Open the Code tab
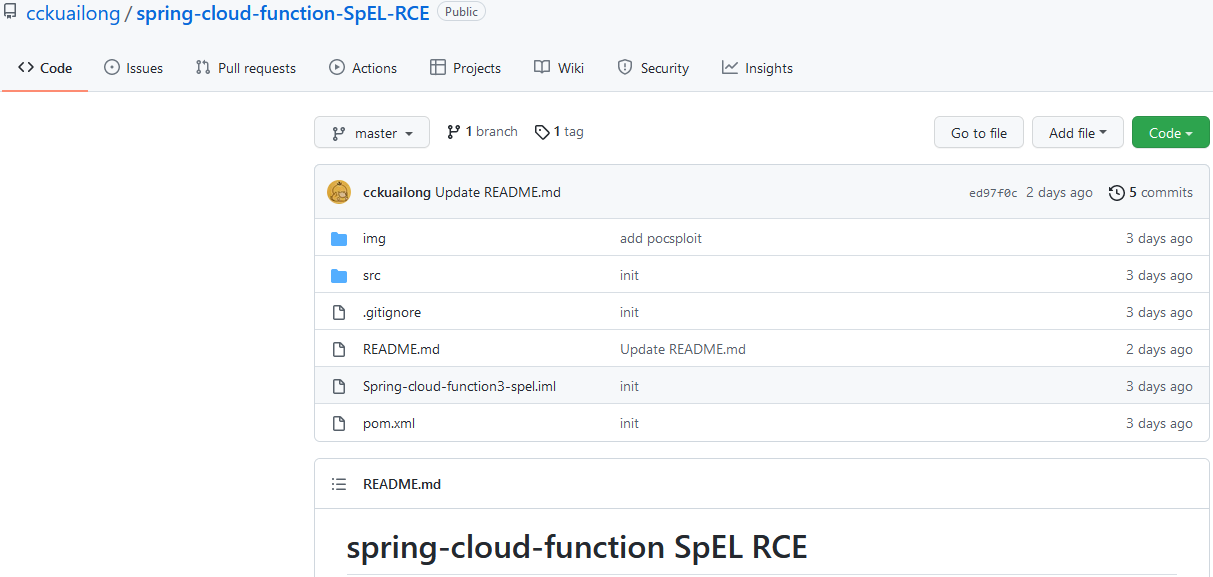1213x577 pixels. [x=45, y=68]
